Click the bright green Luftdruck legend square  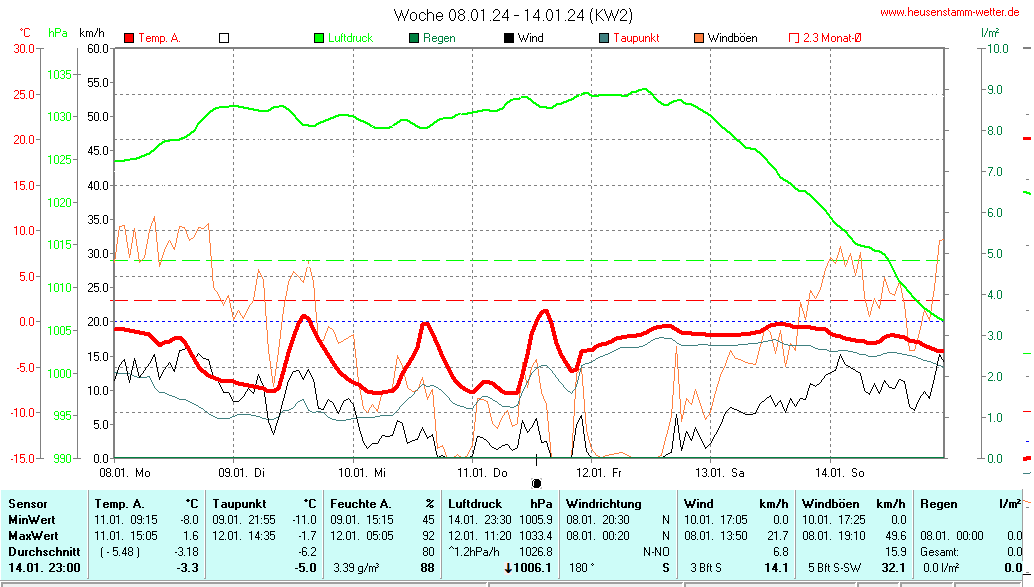coord(319,38)
